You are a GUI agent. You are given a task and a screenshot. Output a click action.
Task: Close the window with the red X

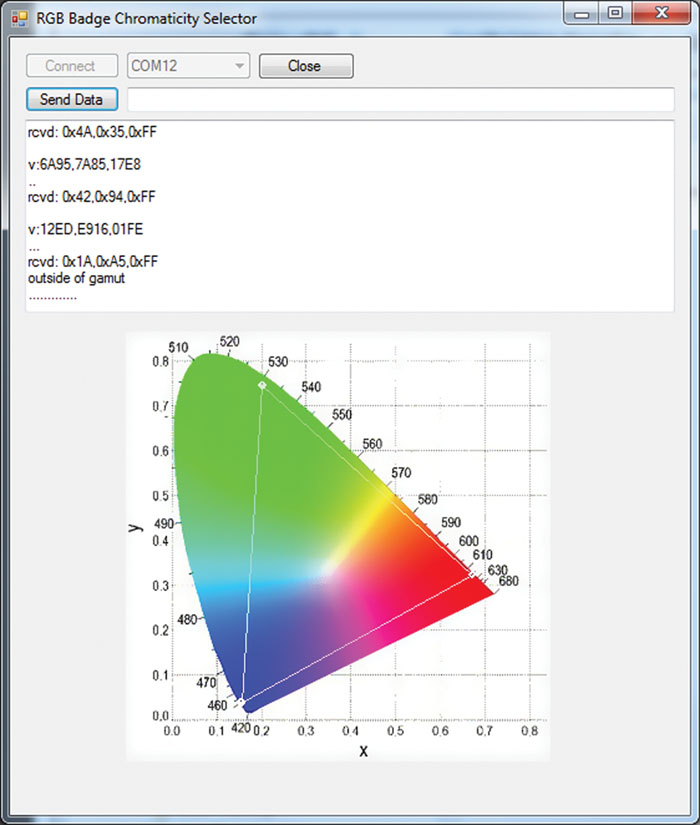point(661,14)
